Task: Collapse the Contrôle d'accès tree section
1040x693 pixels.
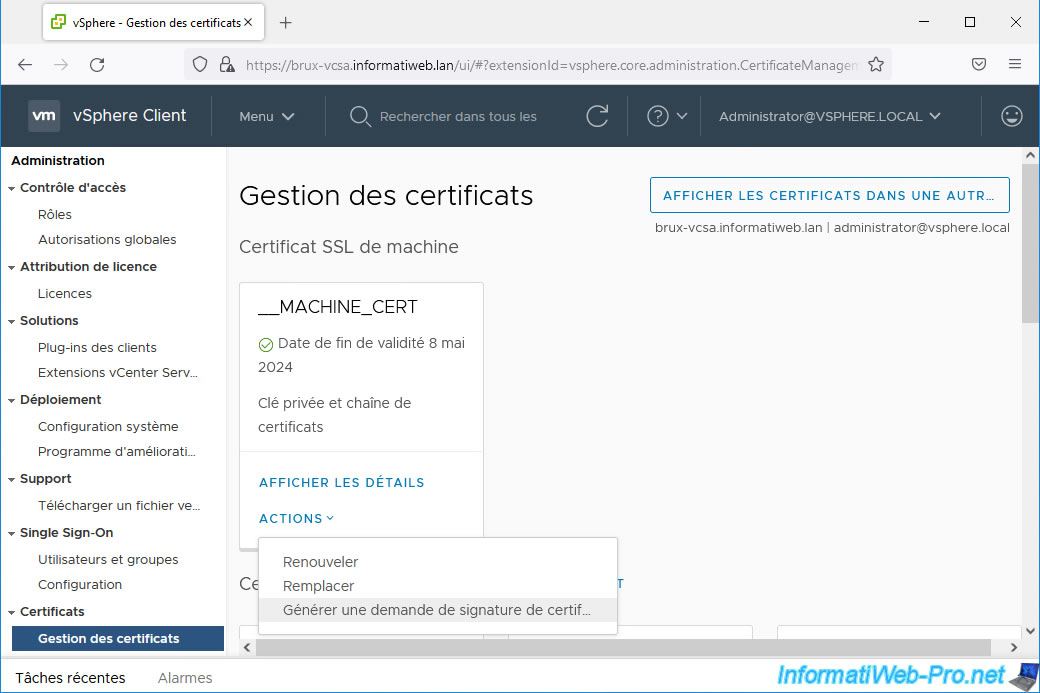Action: [12, 188]
